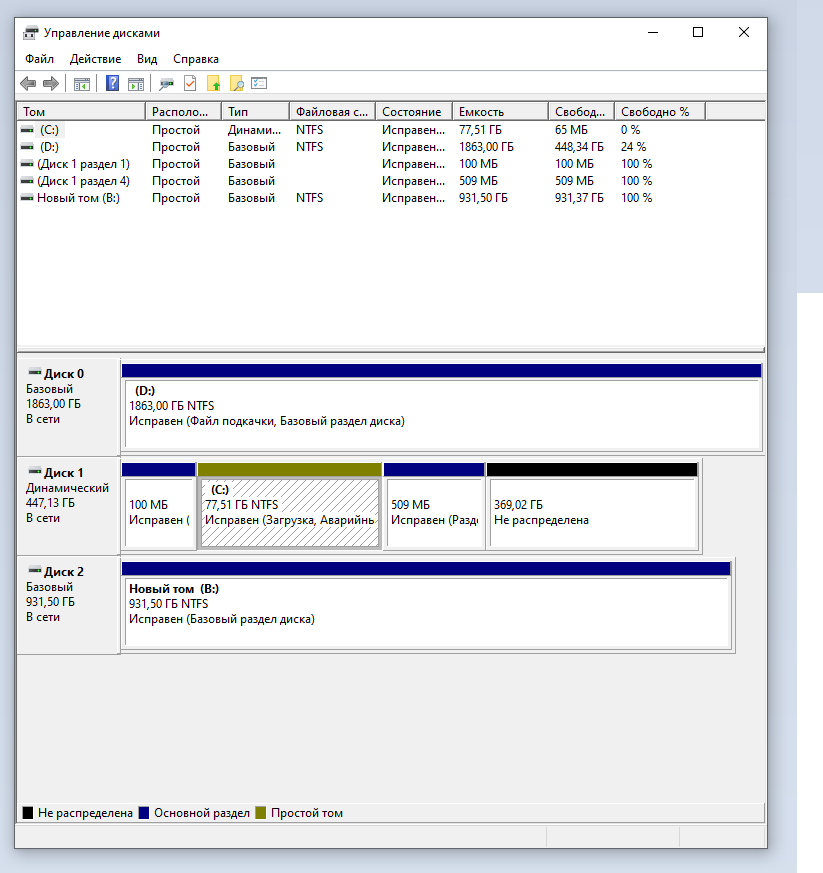Open the Файл menu
This screenshot has width=823, height=873.
[x=40, y=59]
